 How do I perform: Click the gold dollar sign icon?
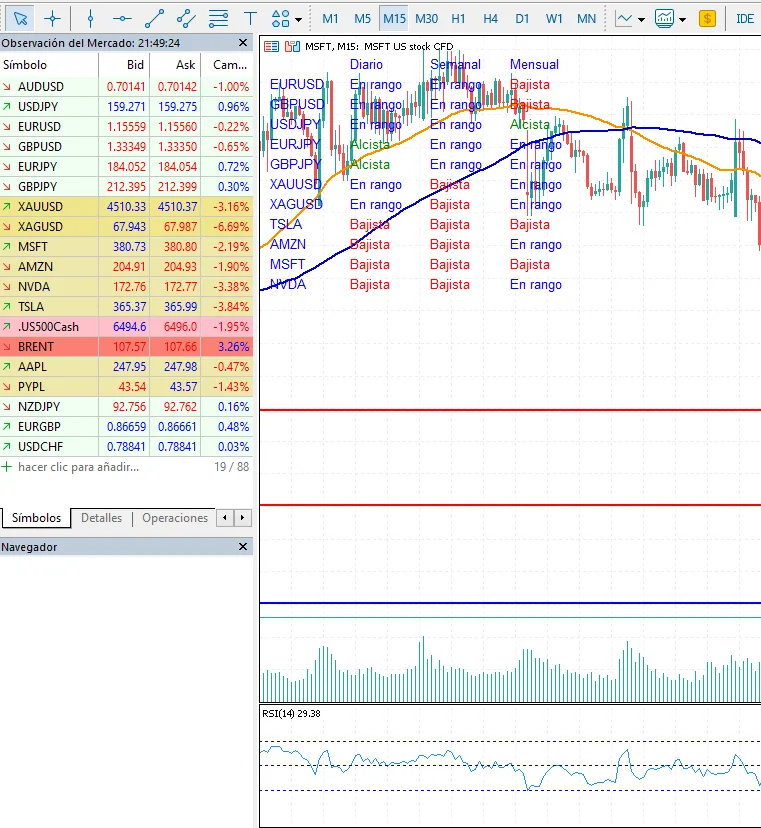point(707,19)
